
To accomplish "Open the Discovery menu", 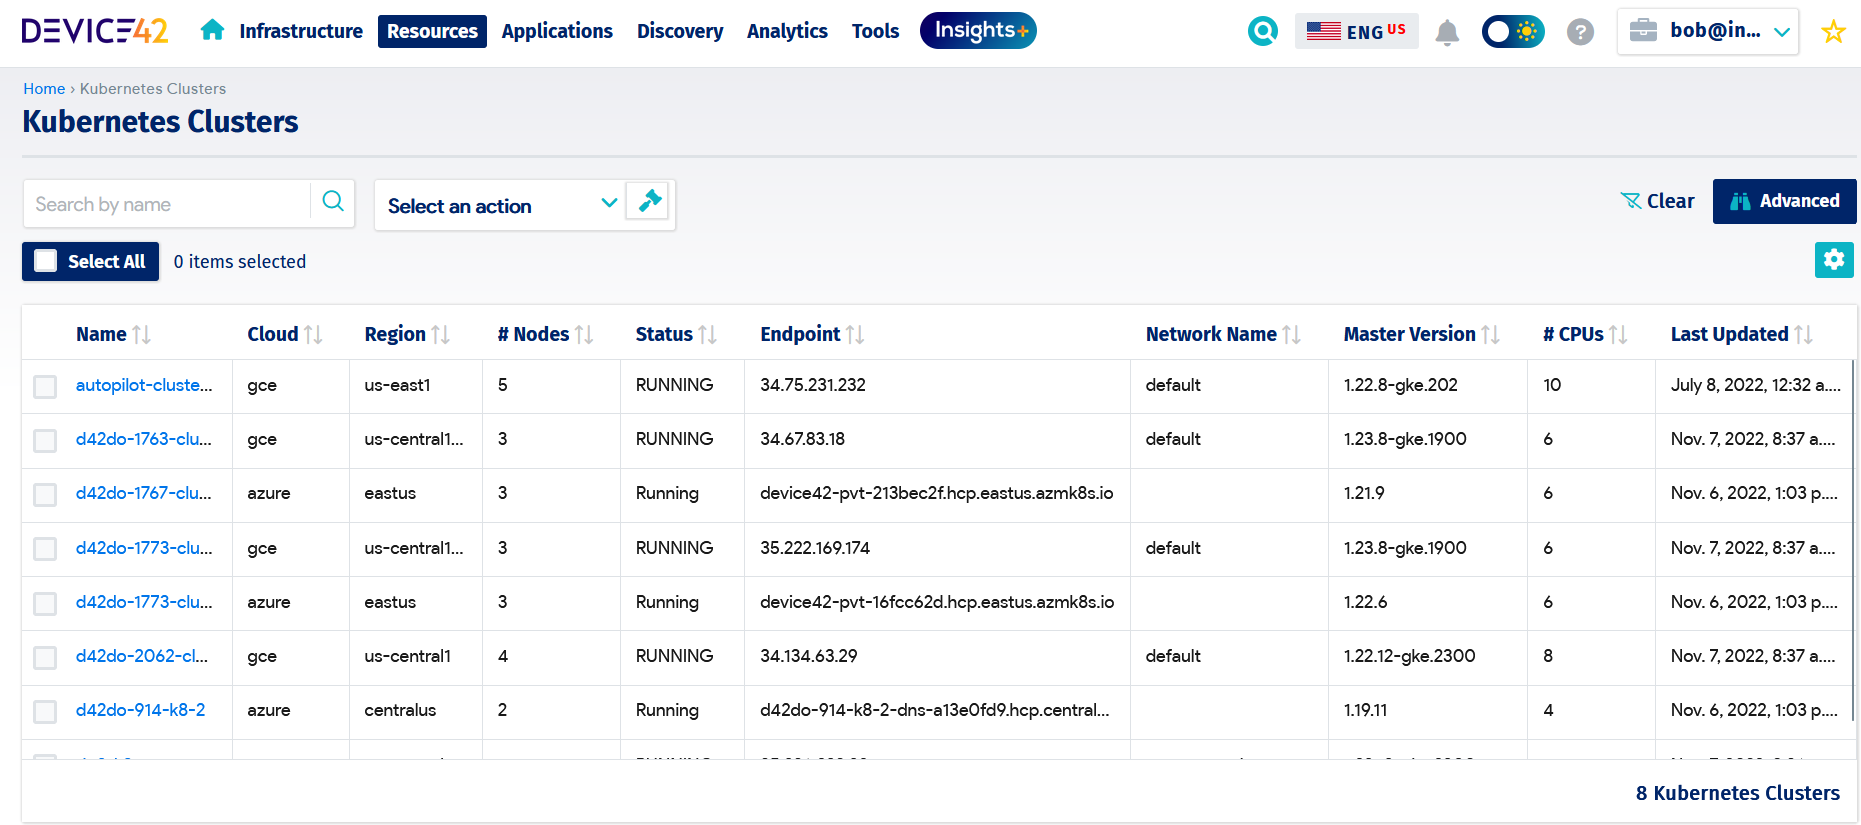I will [680, 31].
